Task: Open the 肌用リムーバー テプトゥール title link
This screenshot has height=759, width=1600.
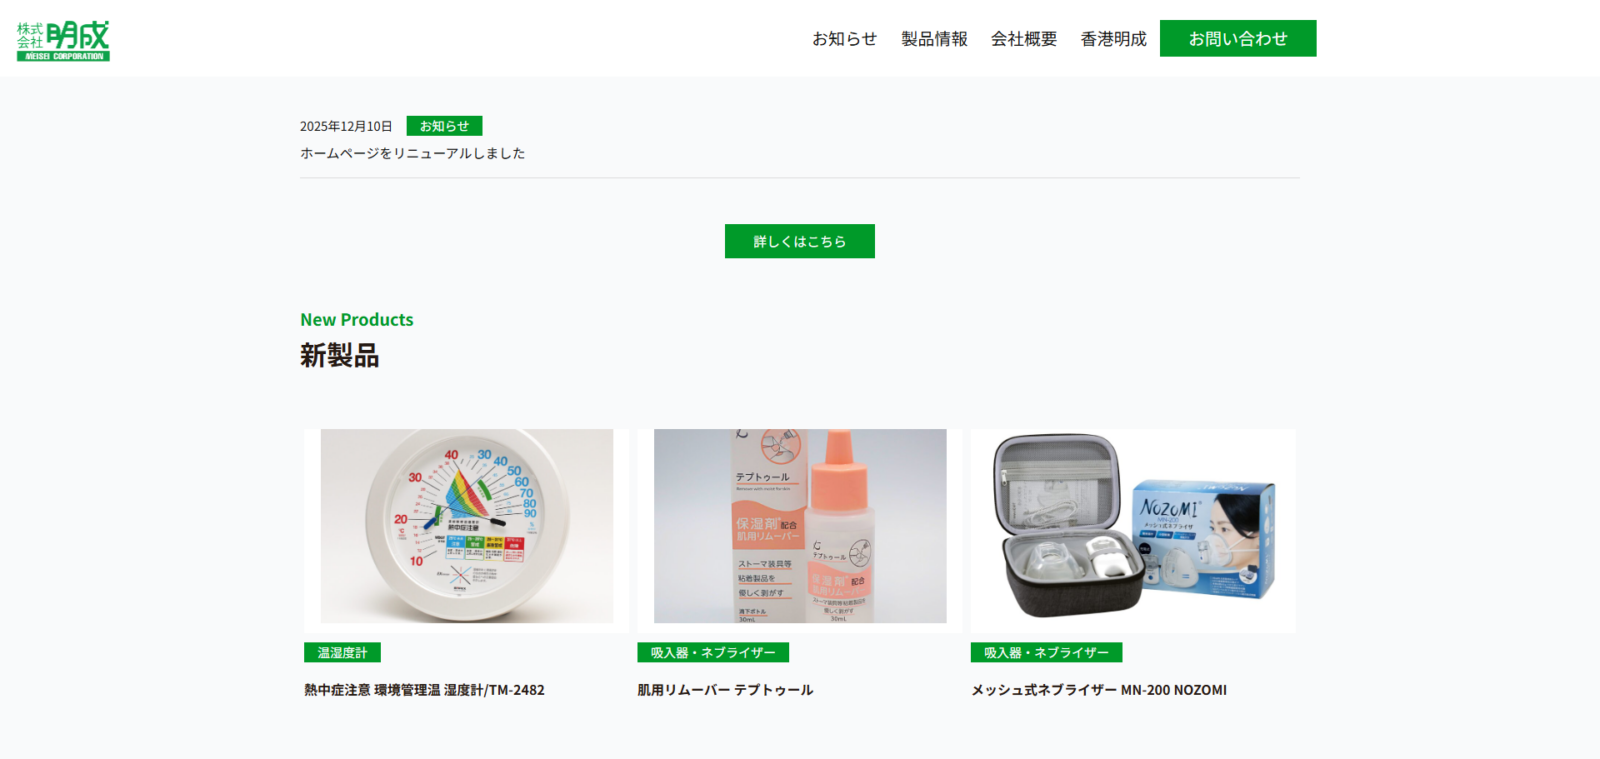Action: (726, 690)
